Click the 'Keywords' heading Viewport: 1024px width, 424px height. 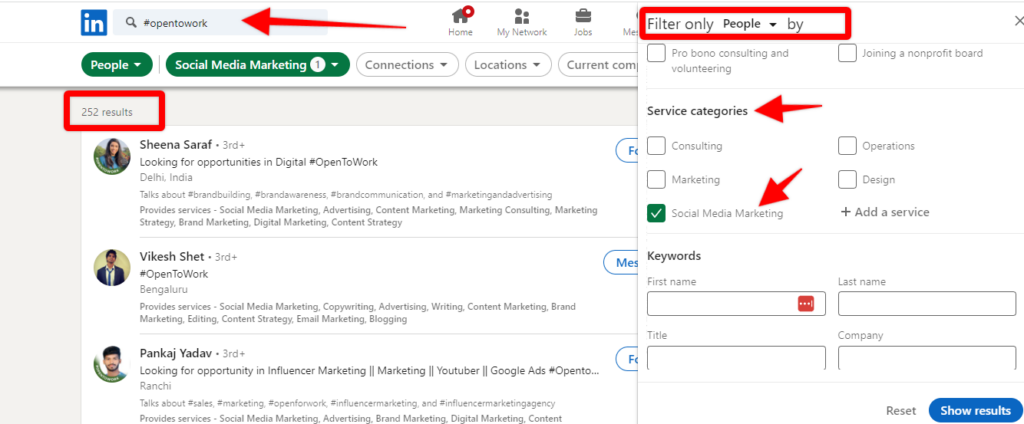point(674,255)
